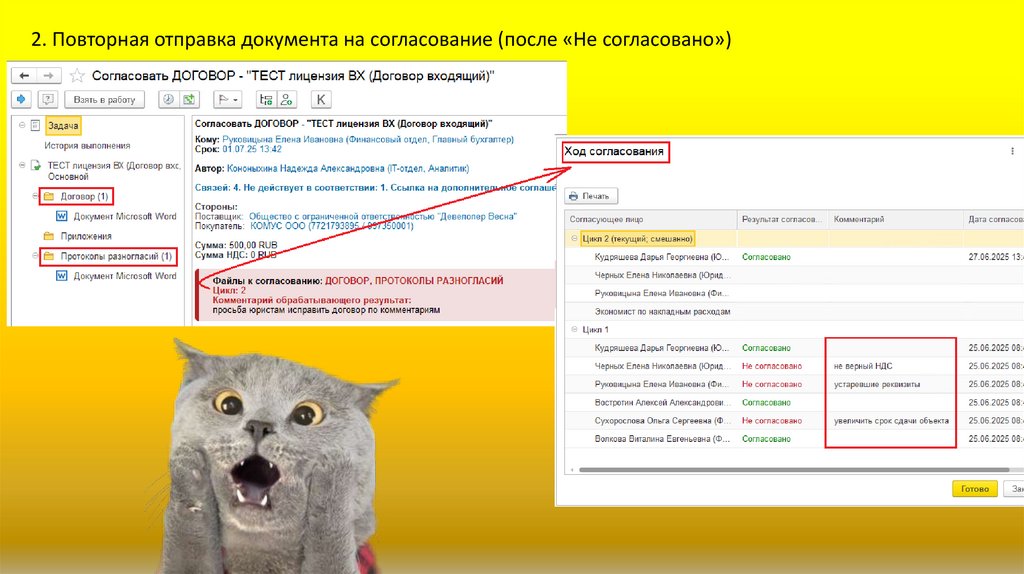
Task: Click the comment не верный НДС
Action: coord(863,366)
